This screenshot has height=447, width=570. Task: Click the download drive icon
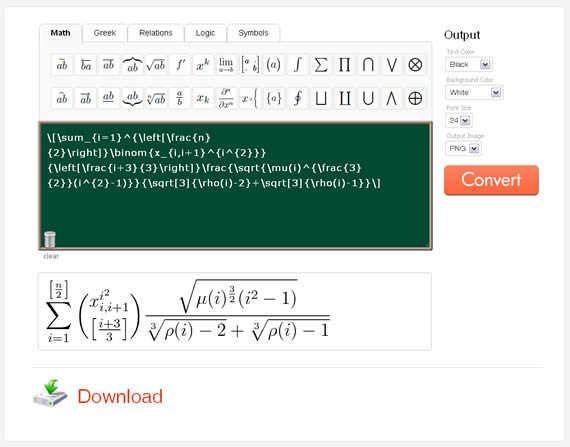coord(50,394)
